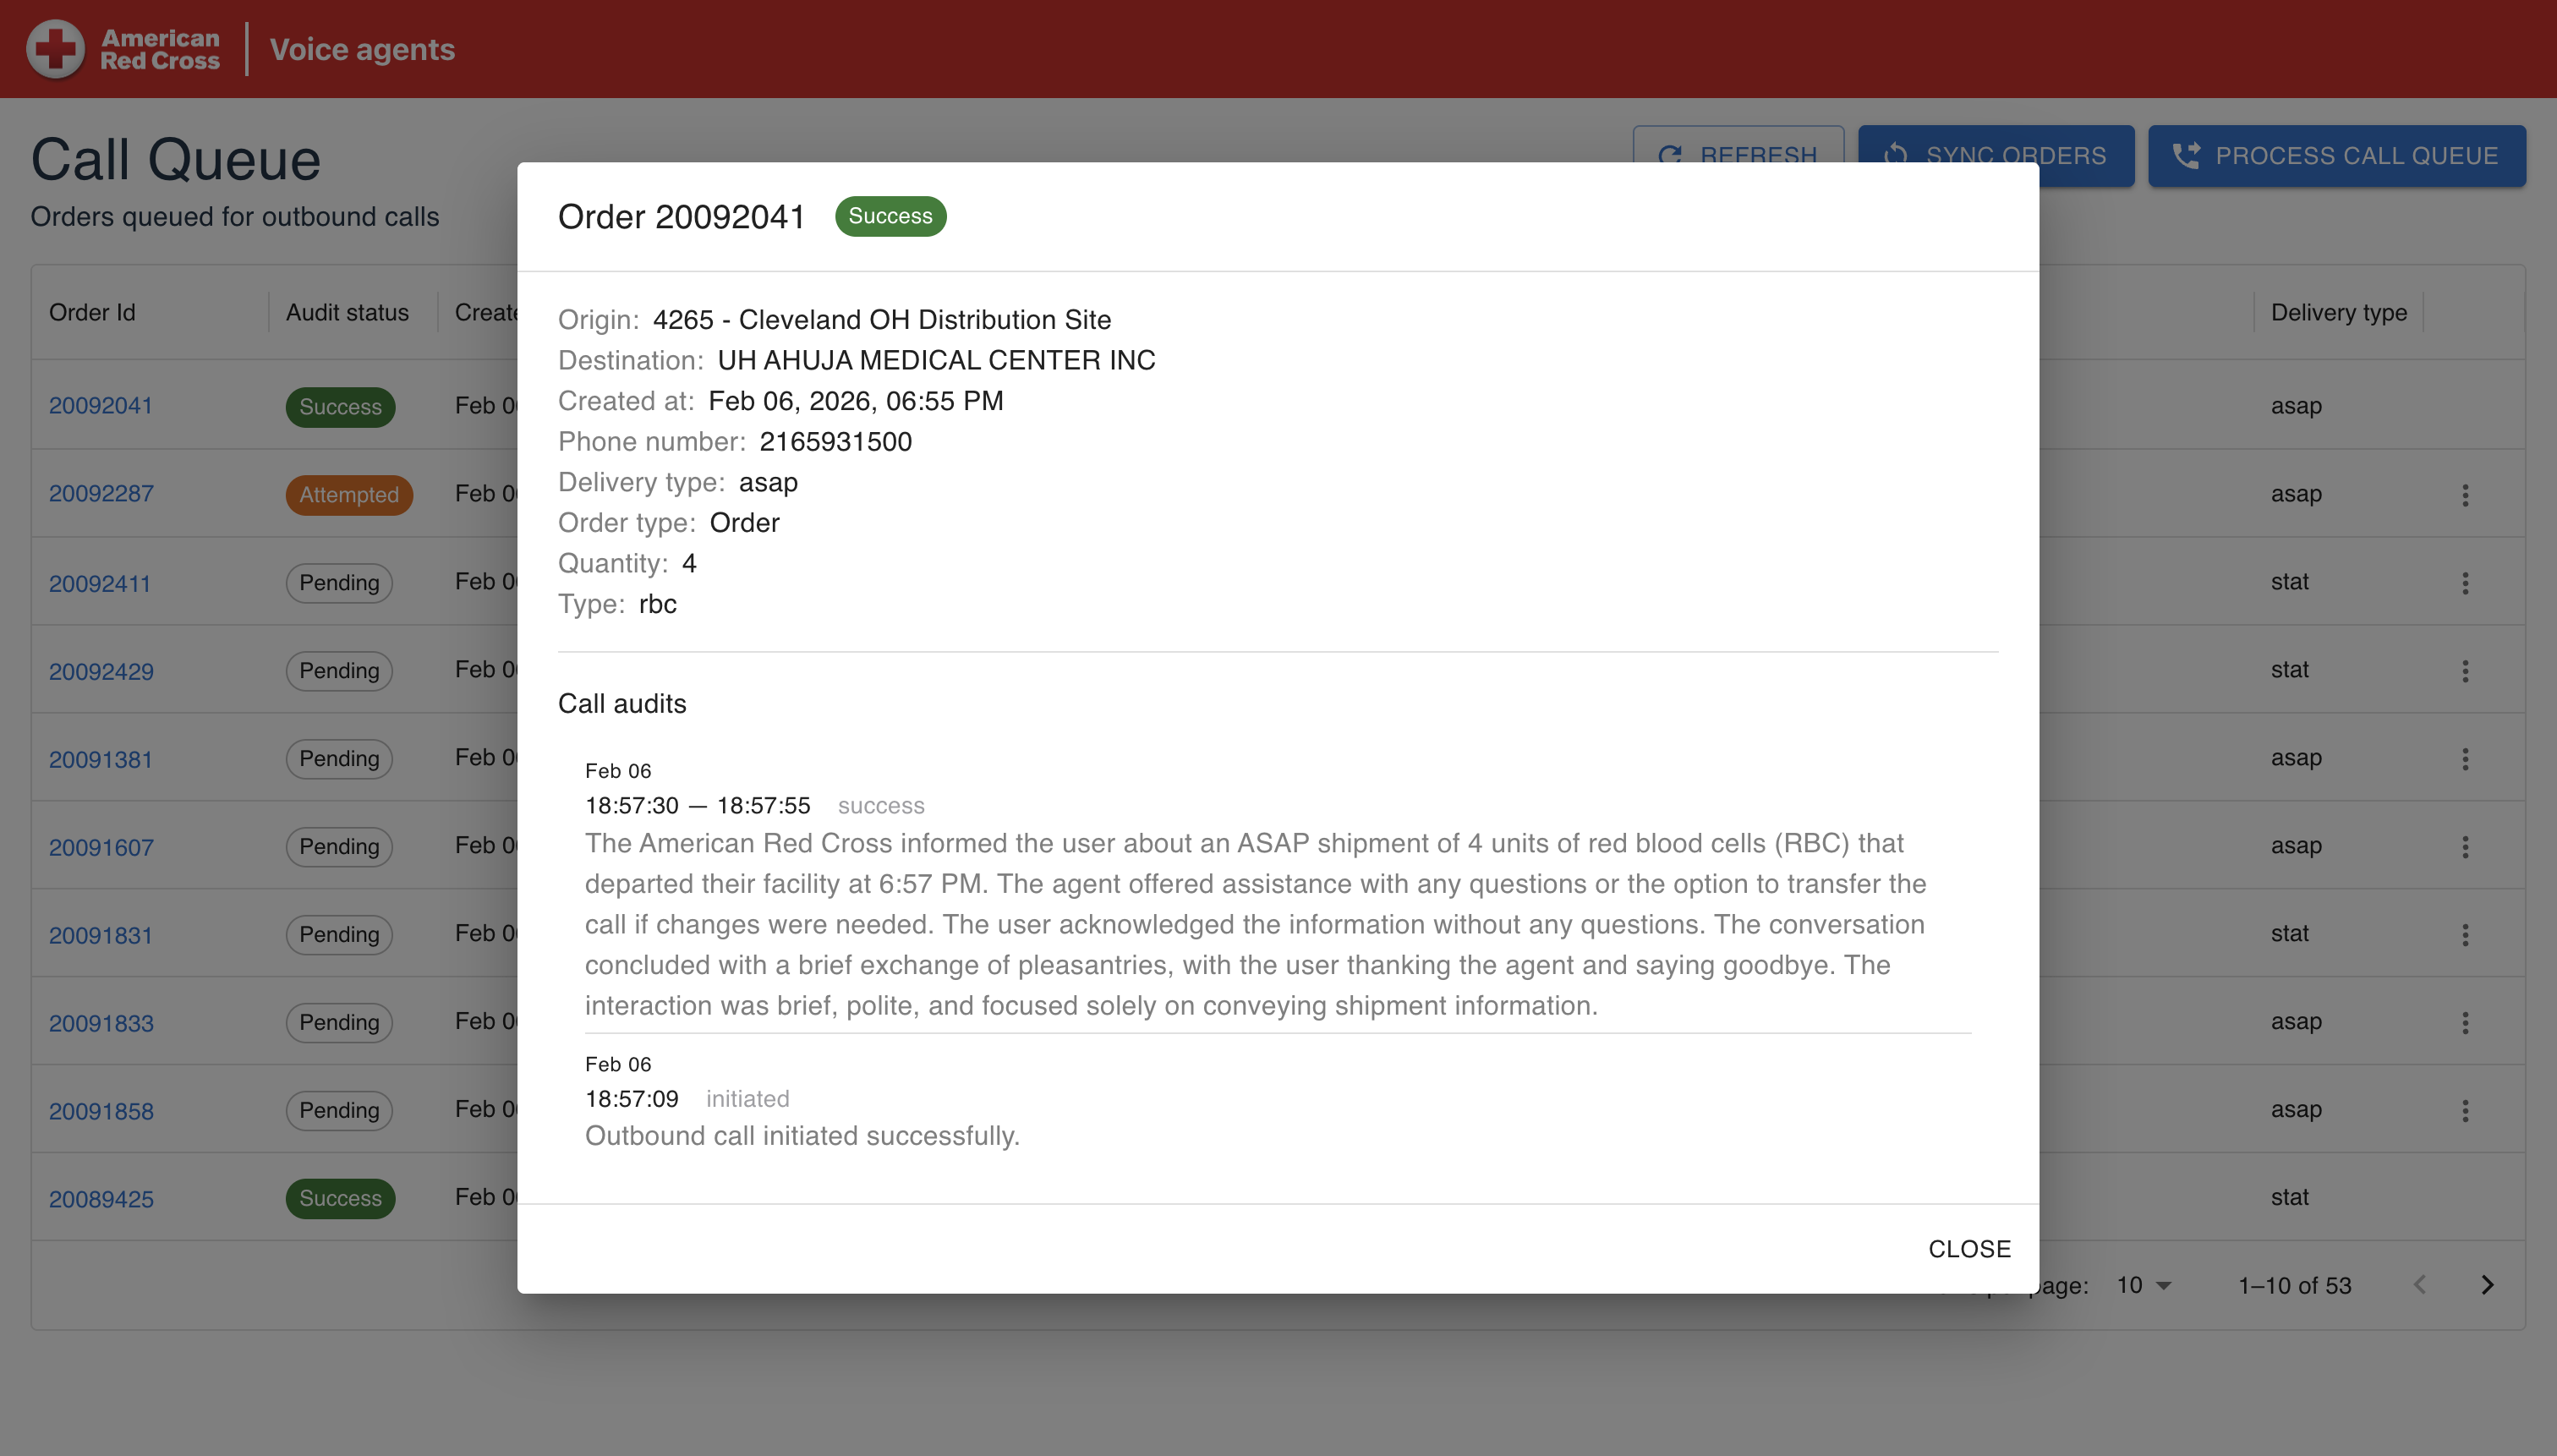Sort by the Audit status column header

click(347, 313)
